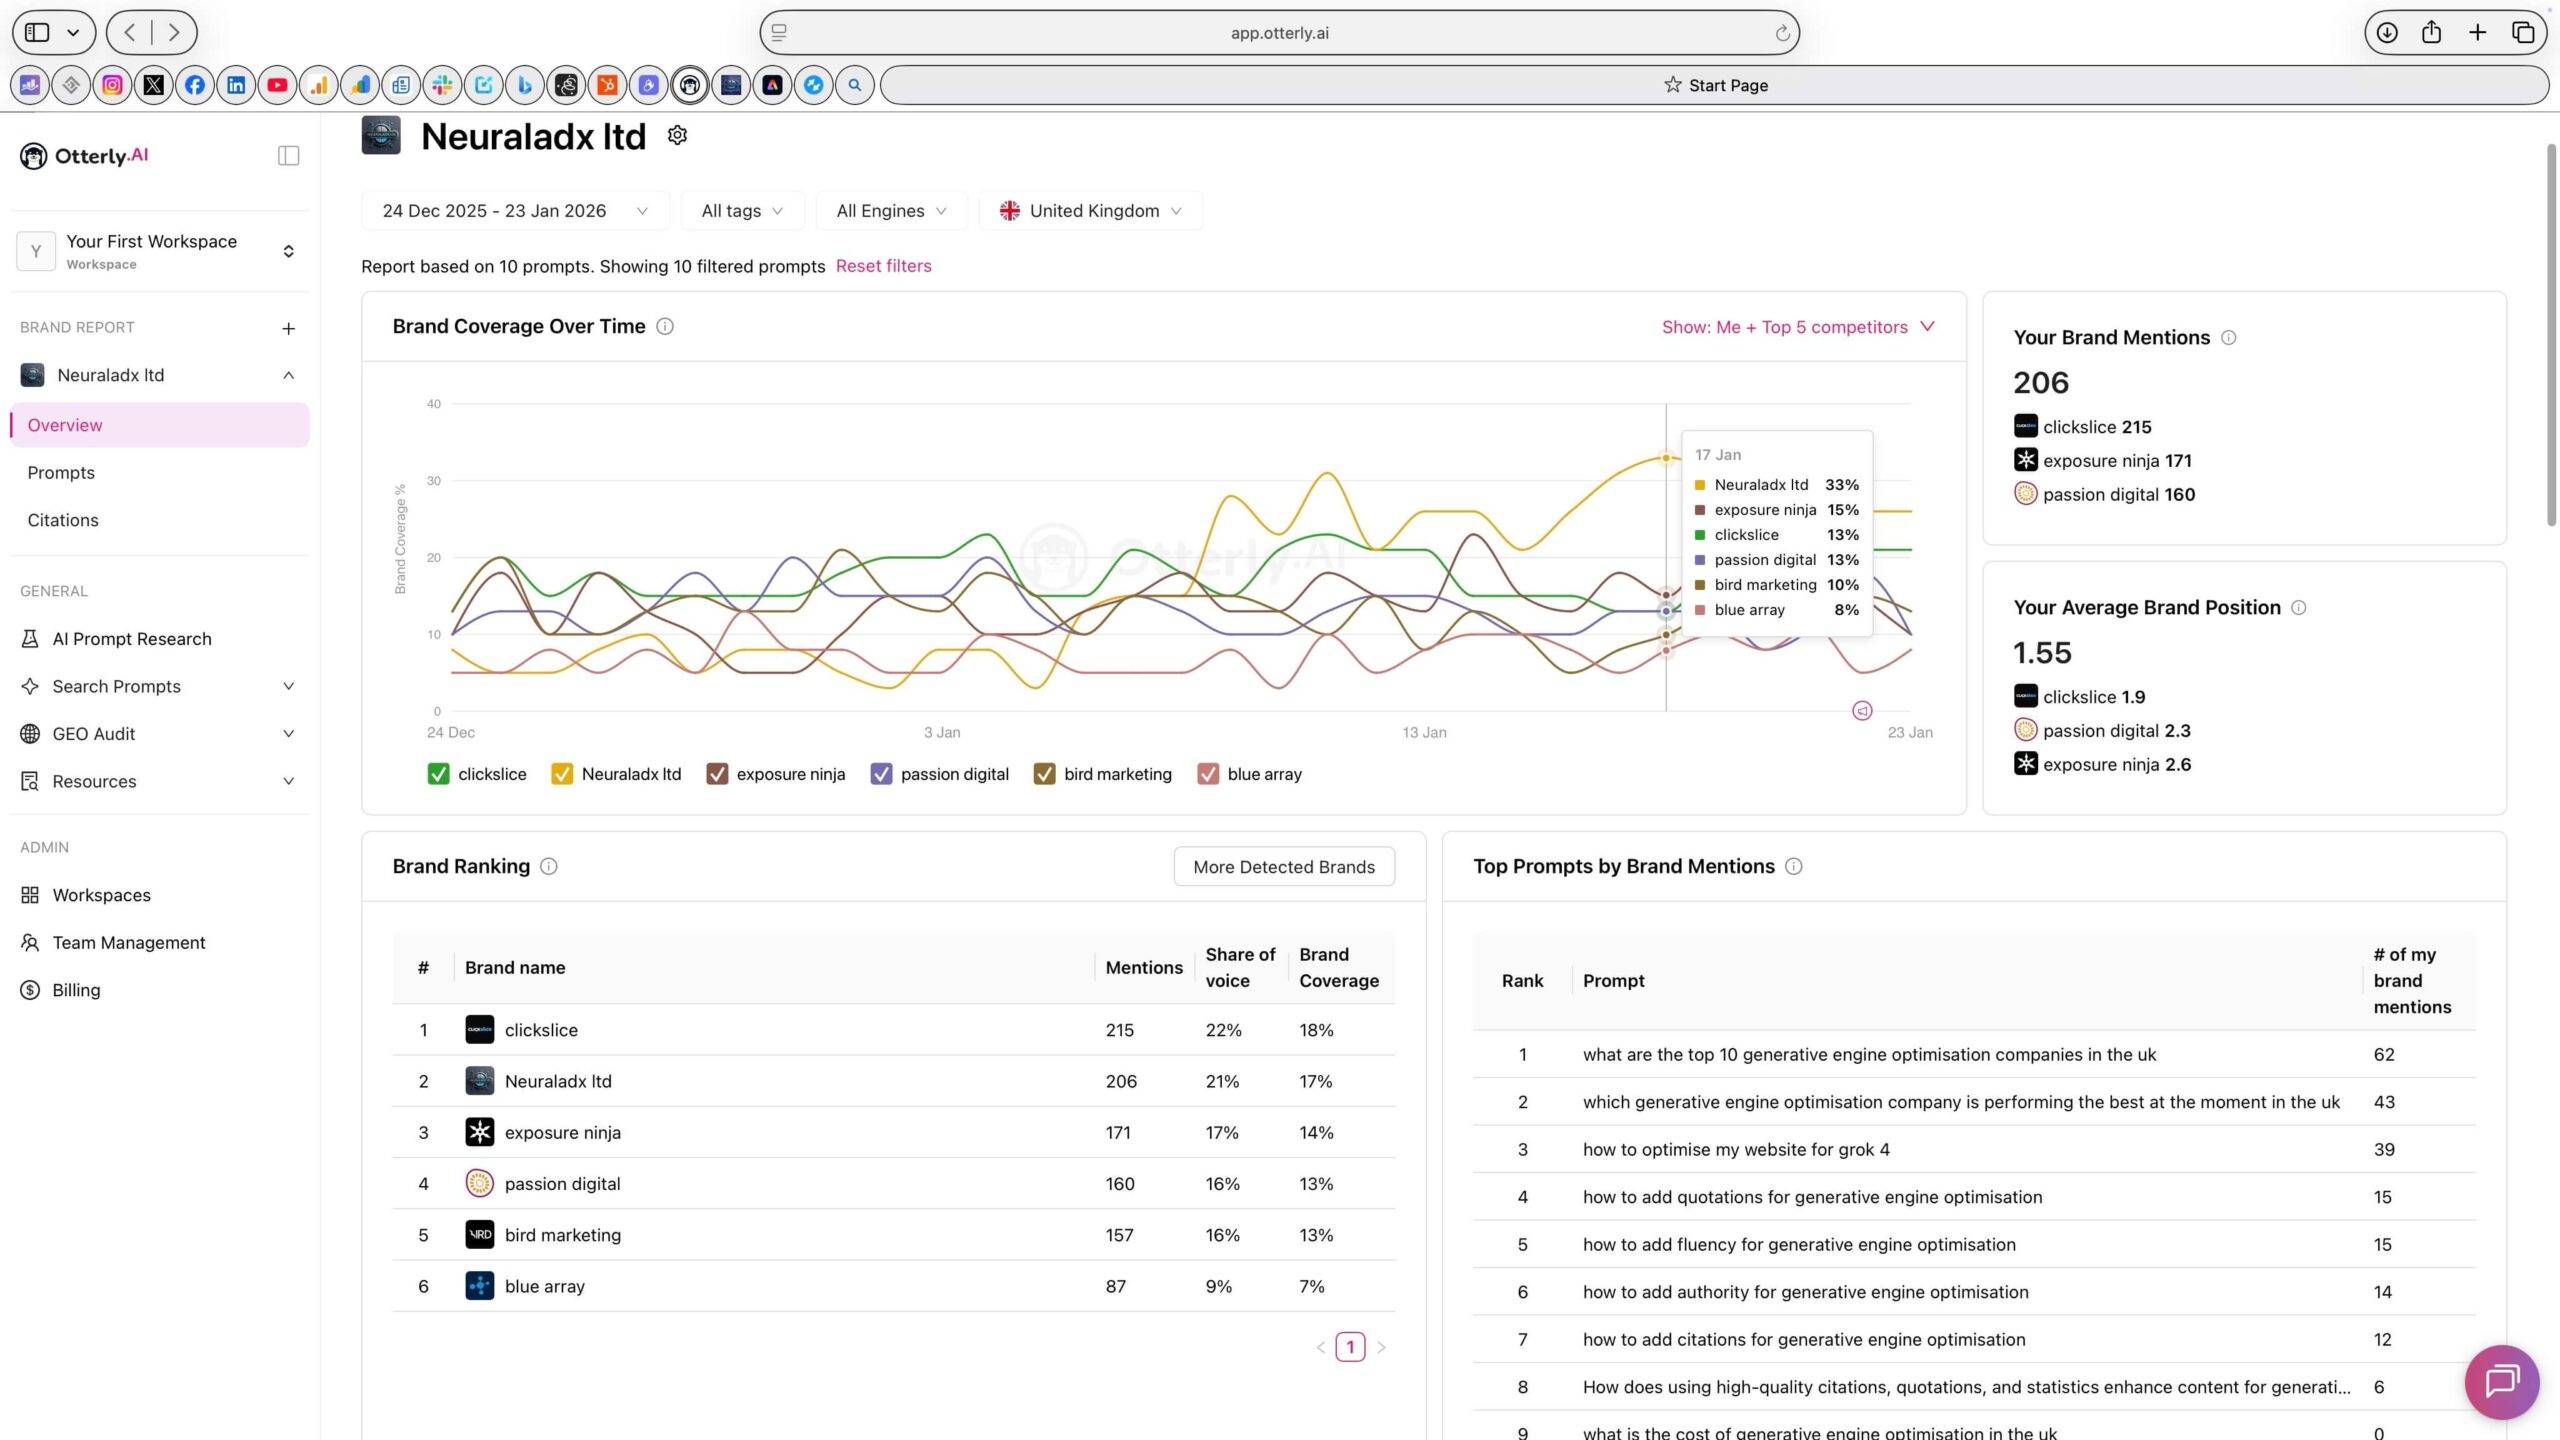The width and height of the screenshot is (2560, 1440).
Task: Add a new brand report with plus
Action: [288, 328]
